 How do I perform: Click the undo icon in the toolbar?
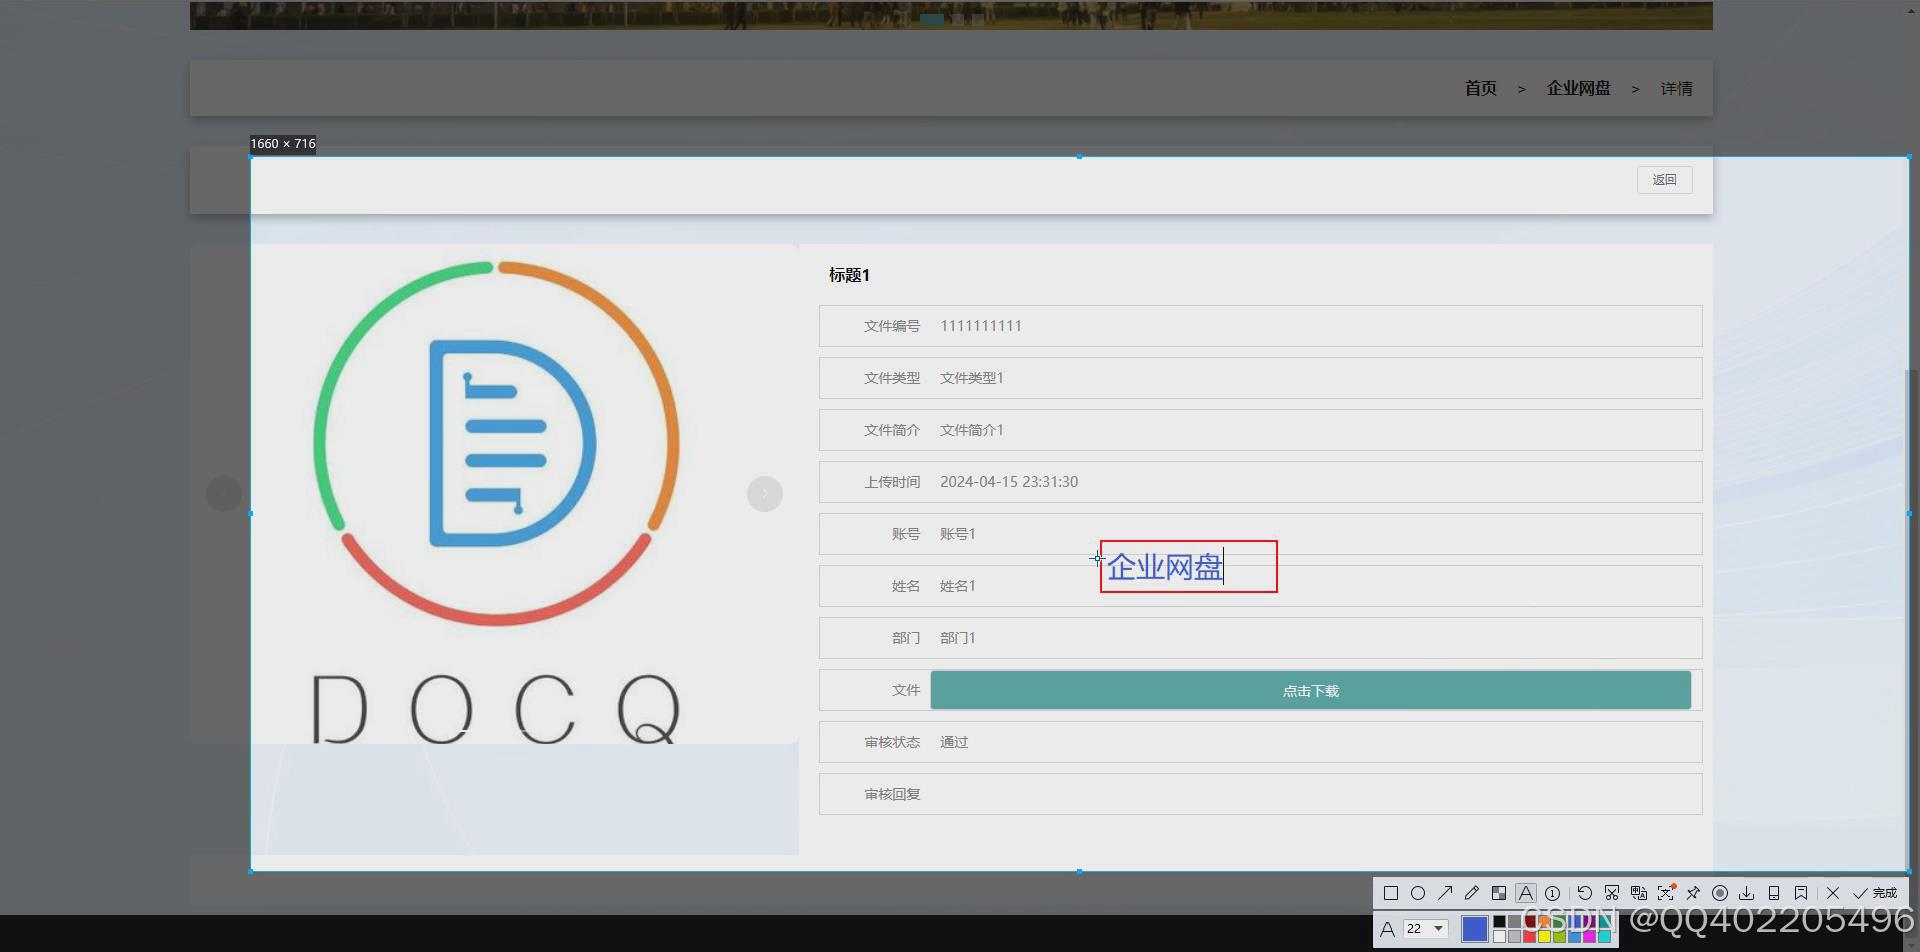(x=1584, y=893)
